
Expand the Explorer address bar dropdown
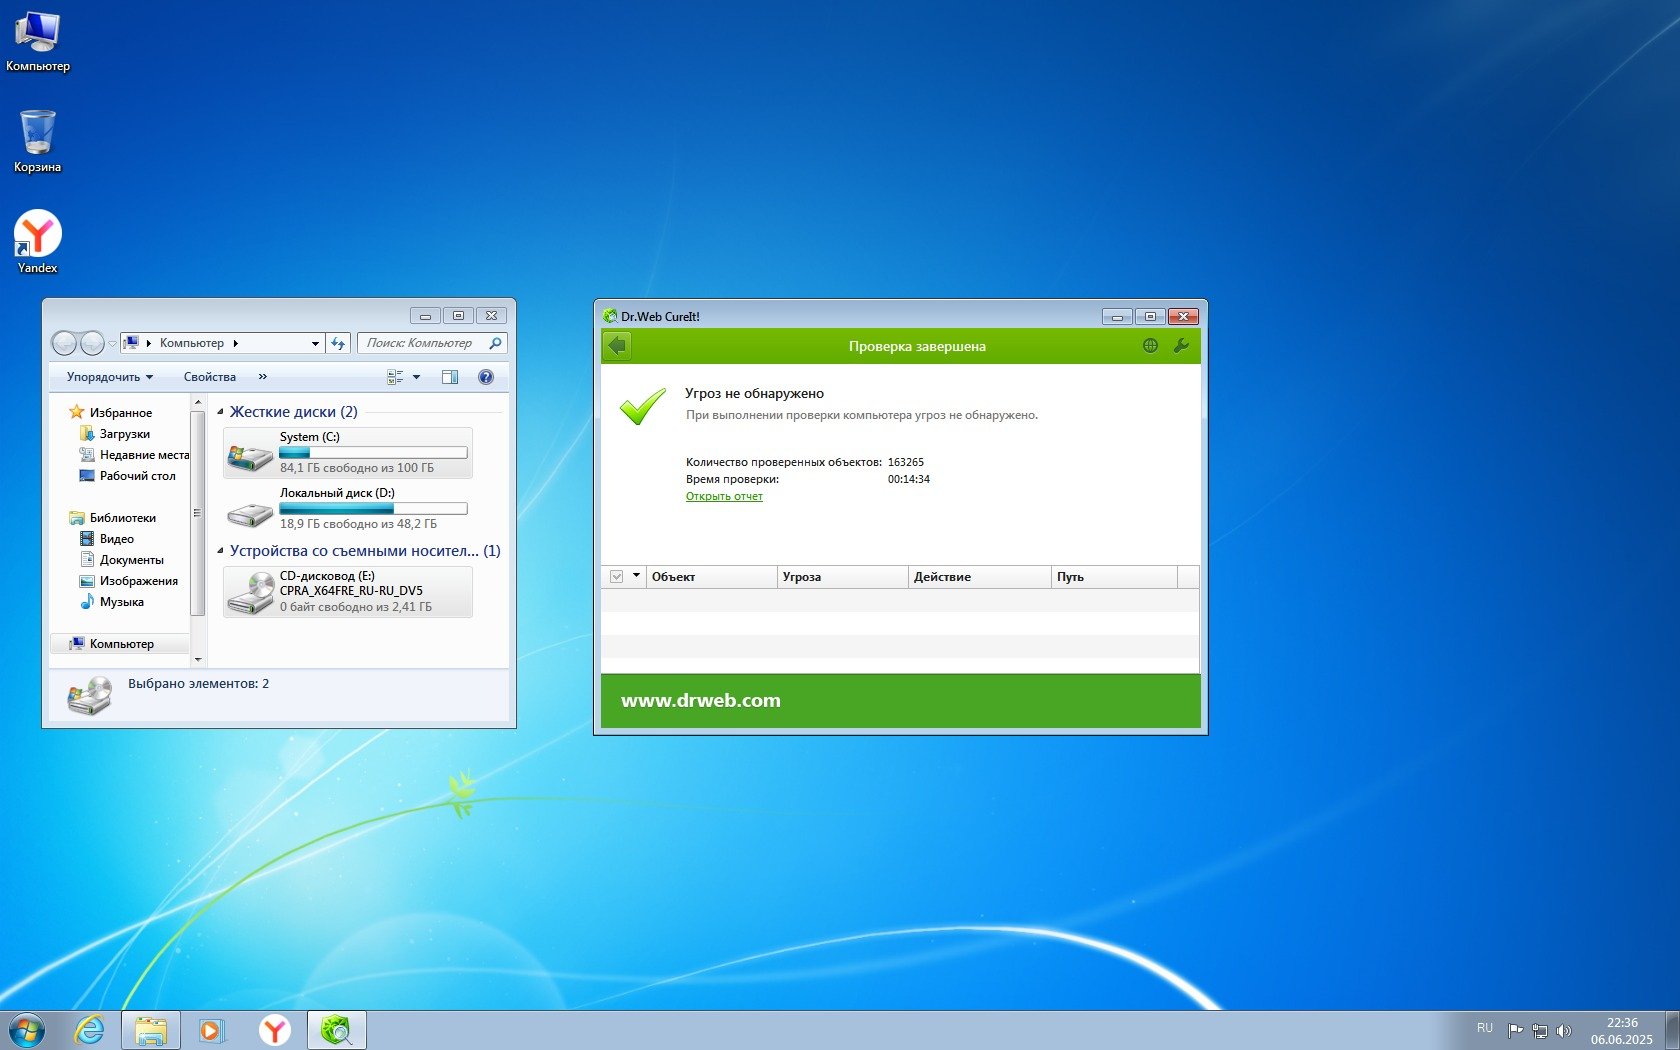click(x=315, y=344)
